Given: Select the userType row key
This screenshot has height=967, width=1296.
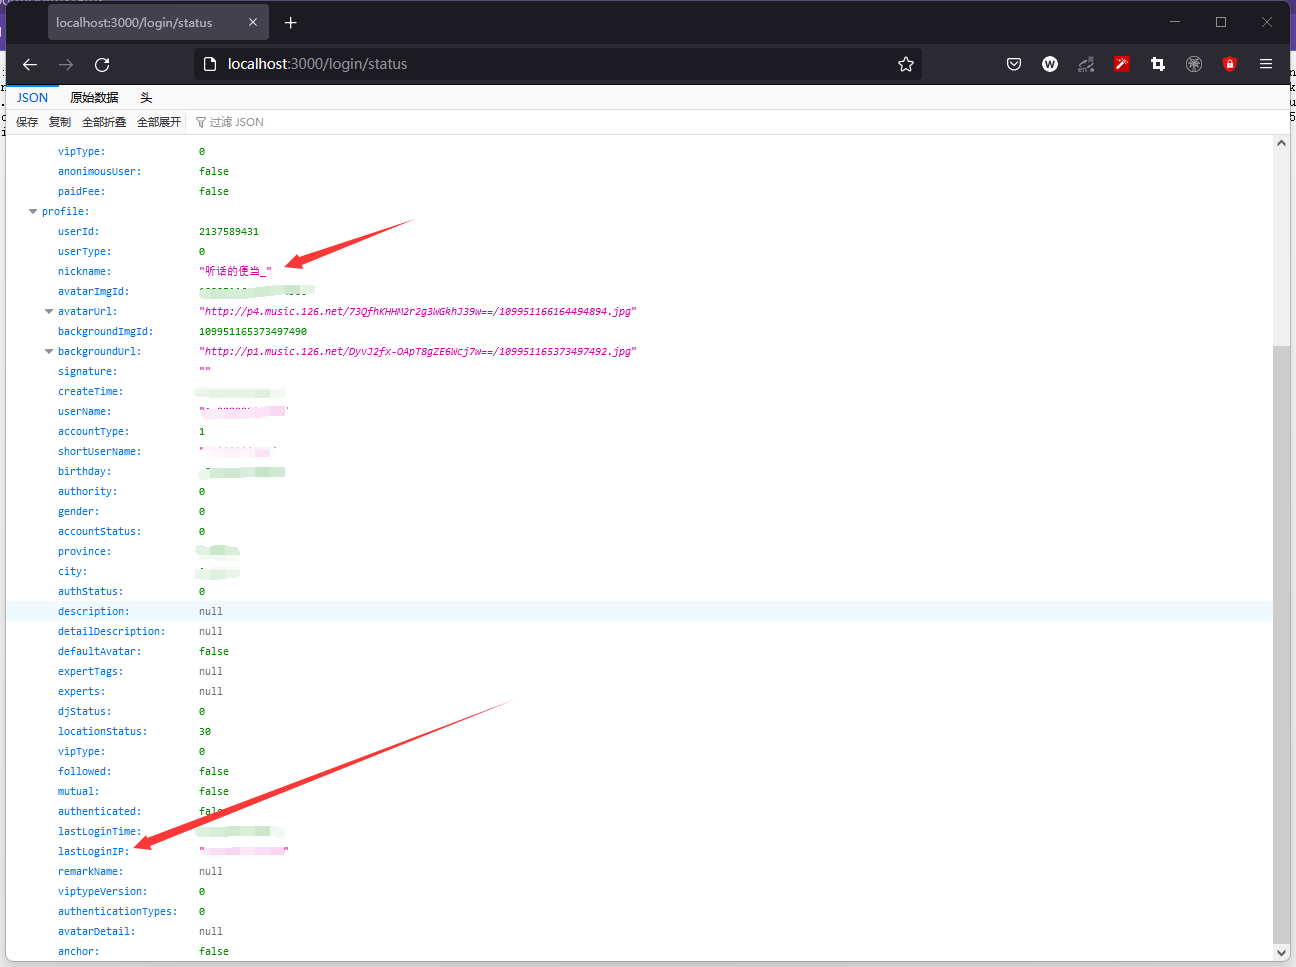Looking at the screenshot, I should tap(85, 252).
